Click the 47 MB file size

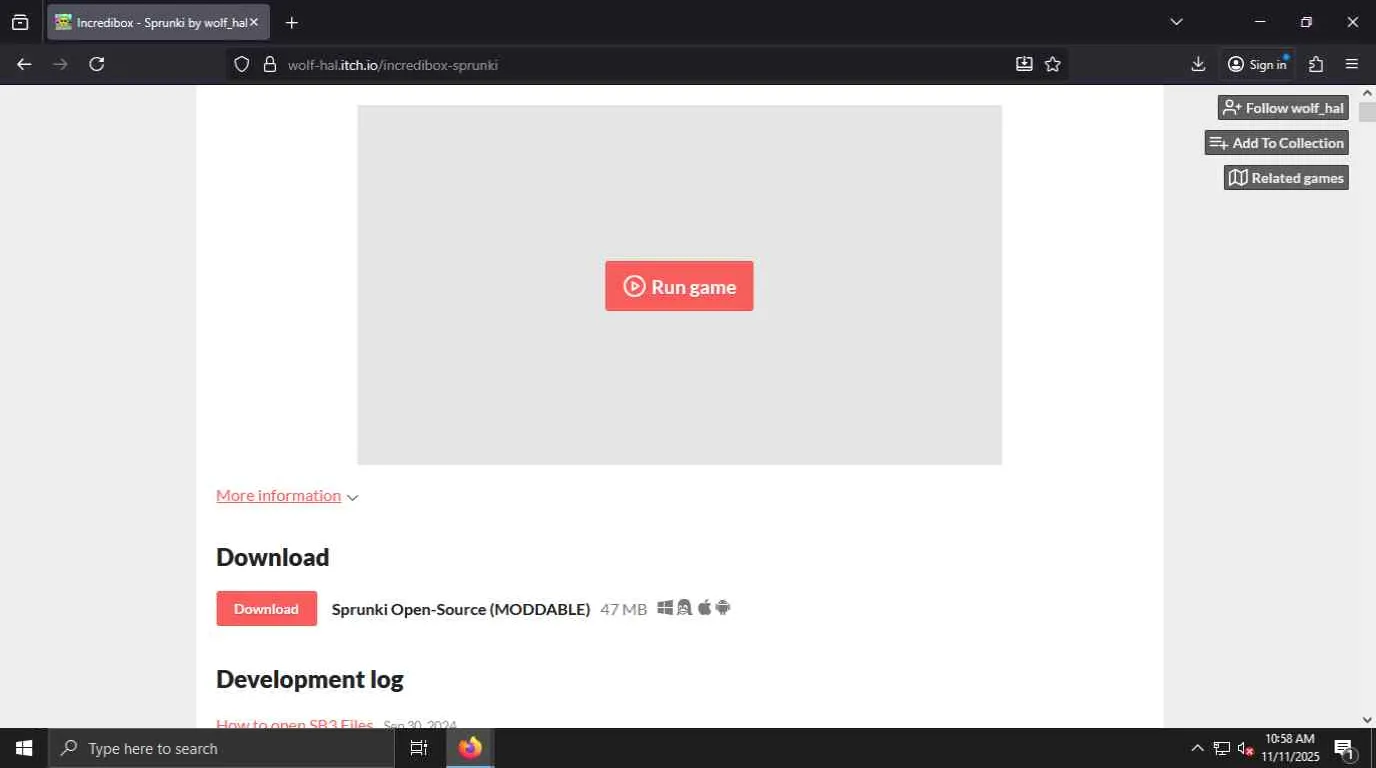click(624, 609)
